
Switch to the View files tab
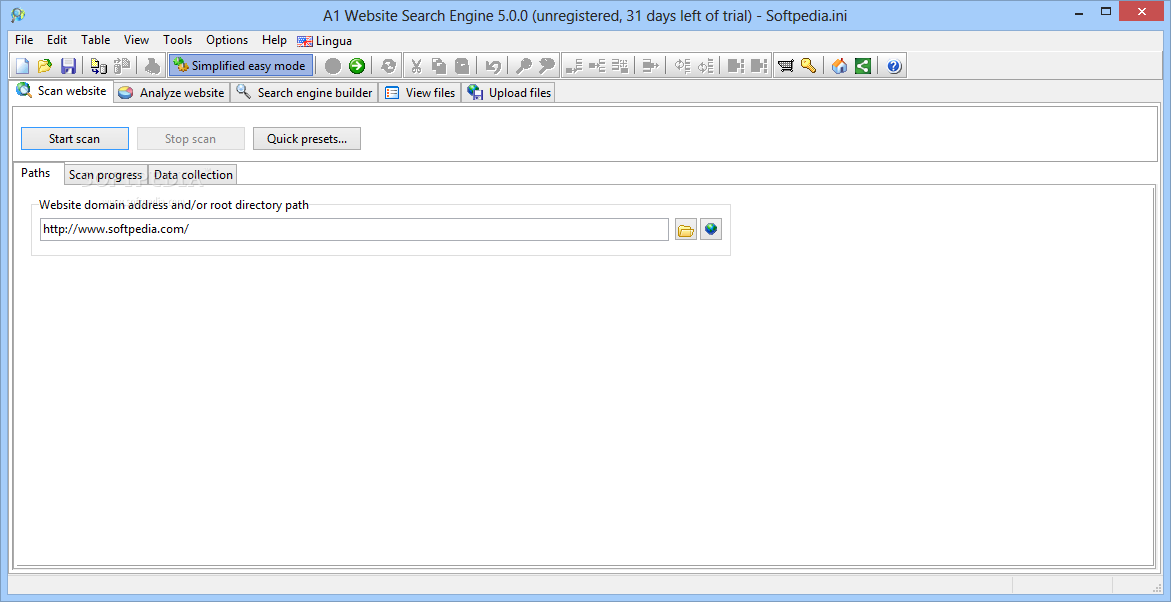coord(420,93)
